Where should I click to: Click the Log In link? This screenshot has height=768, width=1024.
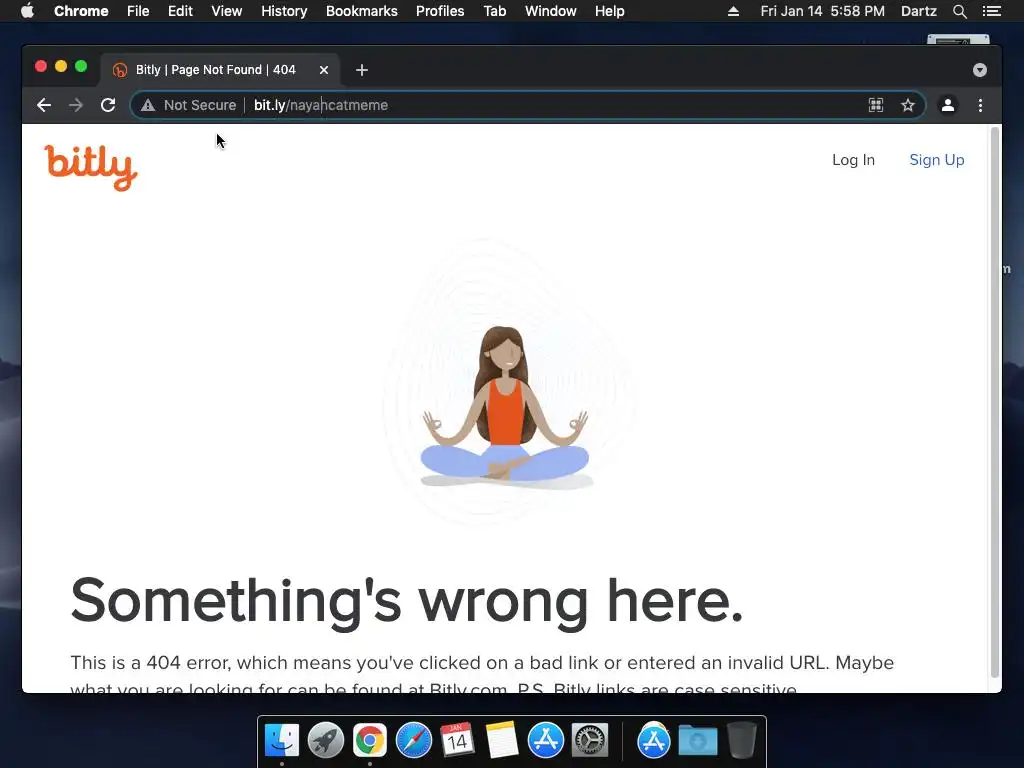coord(853,160)
